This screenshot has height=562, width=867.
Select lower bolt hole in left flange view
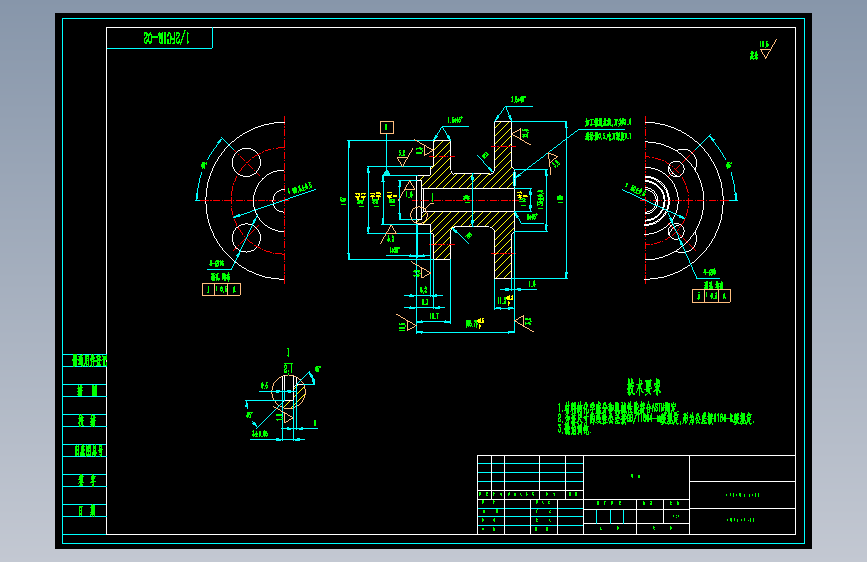click(x=246, y=238)
